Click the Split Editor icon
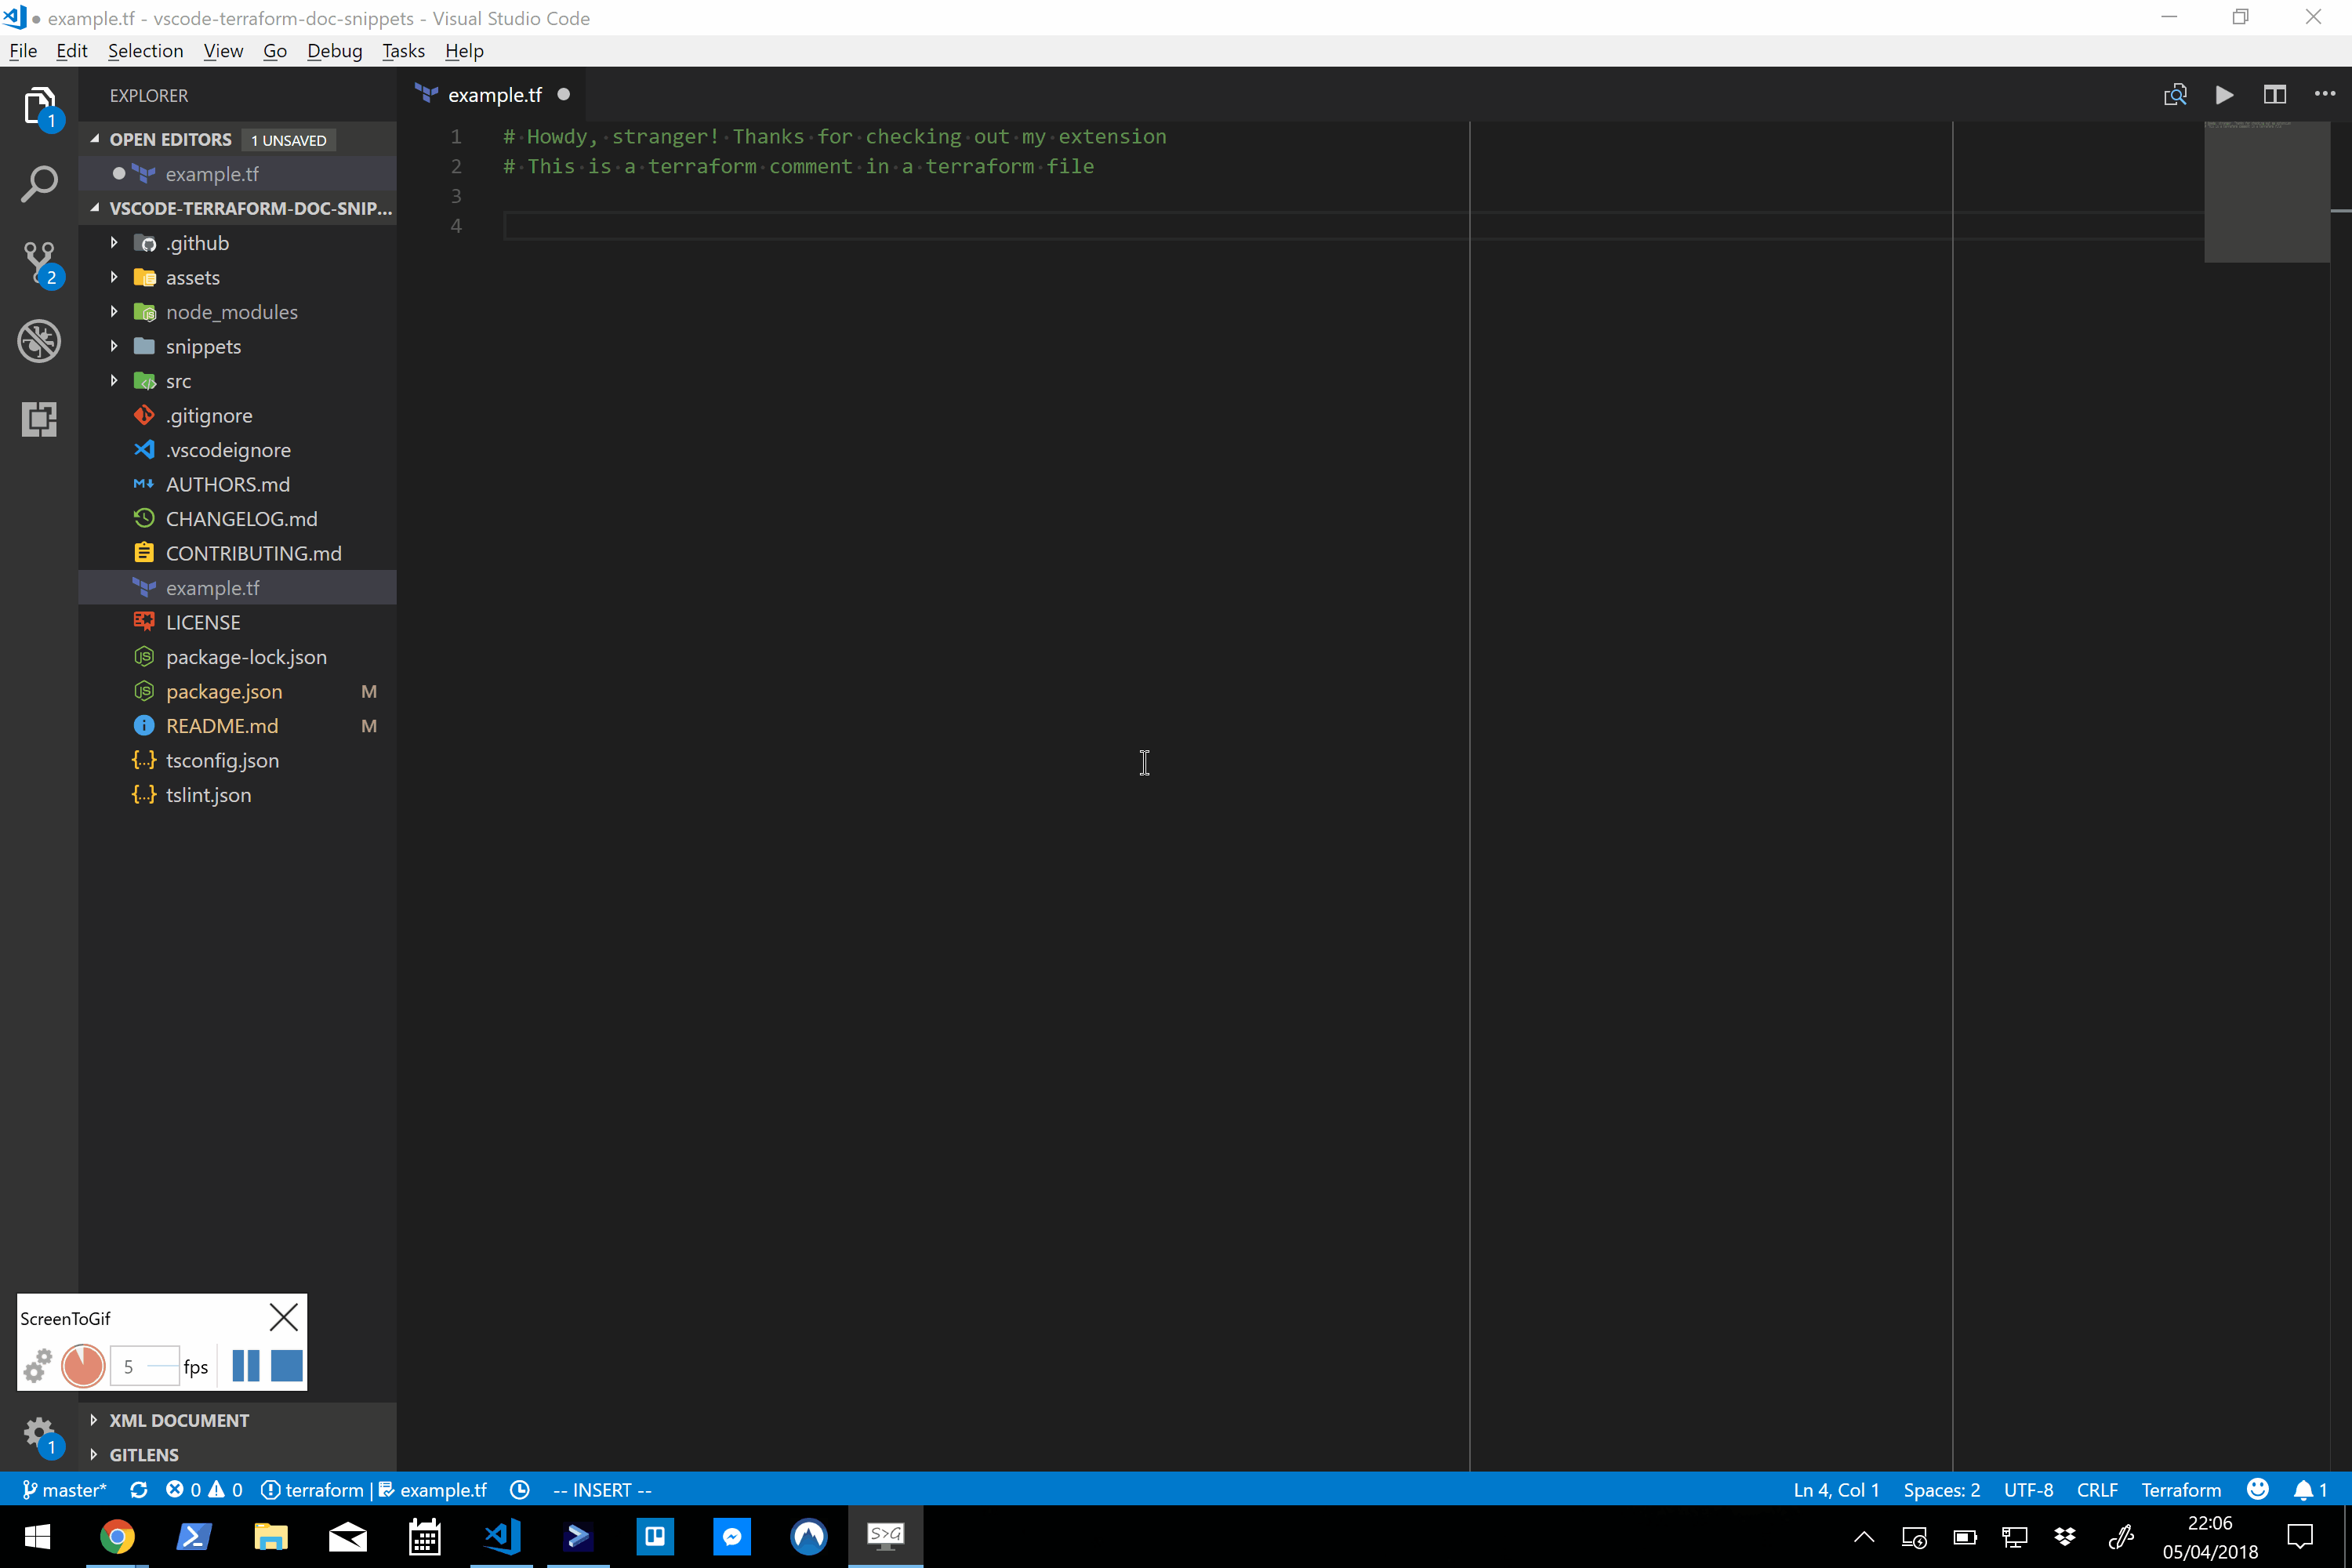The height and width of the screenshot is (1568, 2352). pos(2274,95)
